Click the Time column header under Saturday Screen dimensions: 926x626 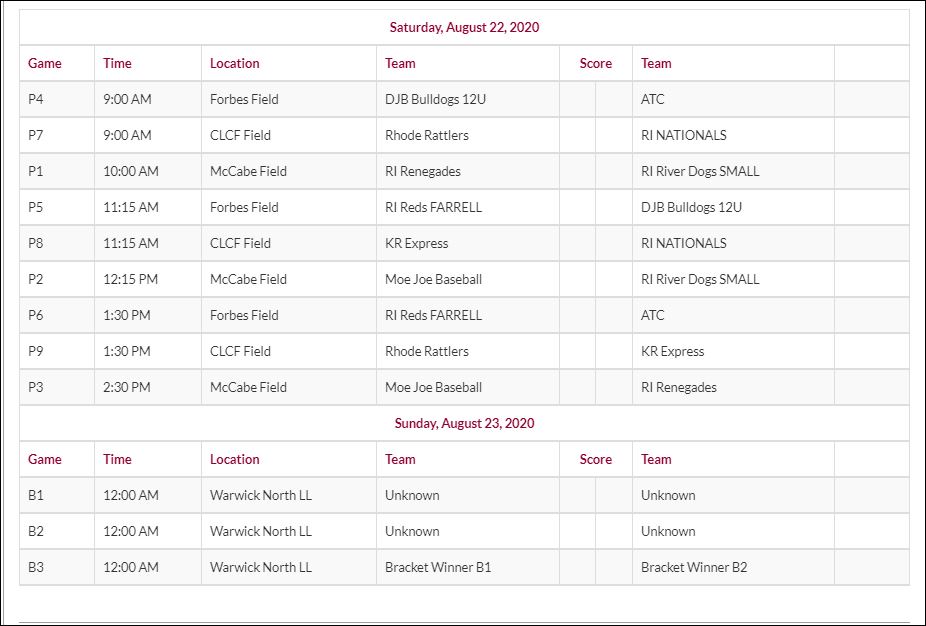tap(117, 63)
